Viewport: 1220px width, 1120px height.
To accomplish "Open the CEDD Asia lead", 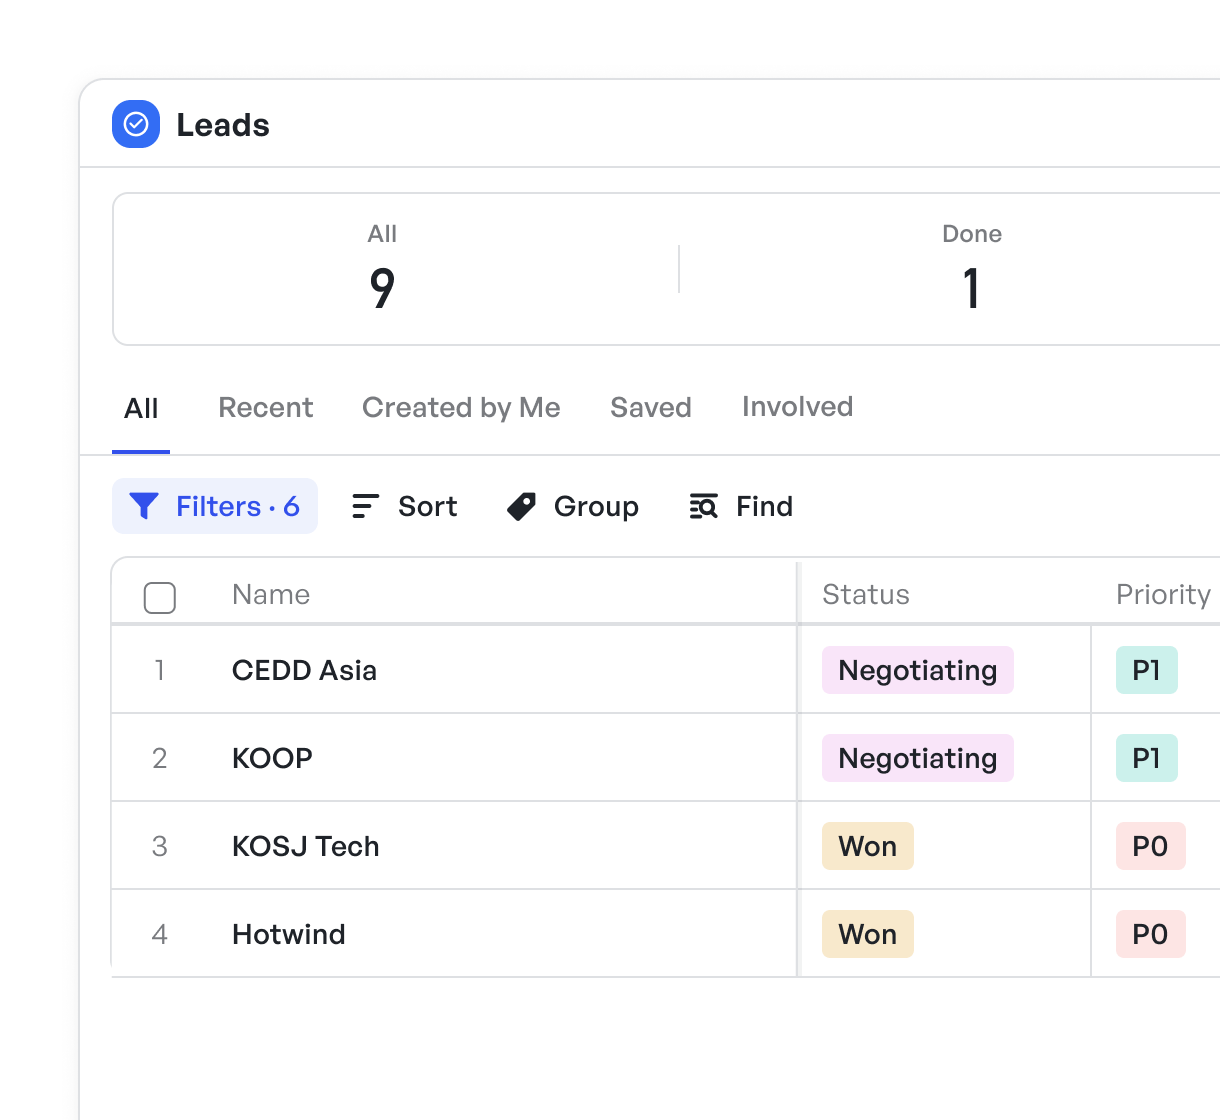I will (304, 670).
